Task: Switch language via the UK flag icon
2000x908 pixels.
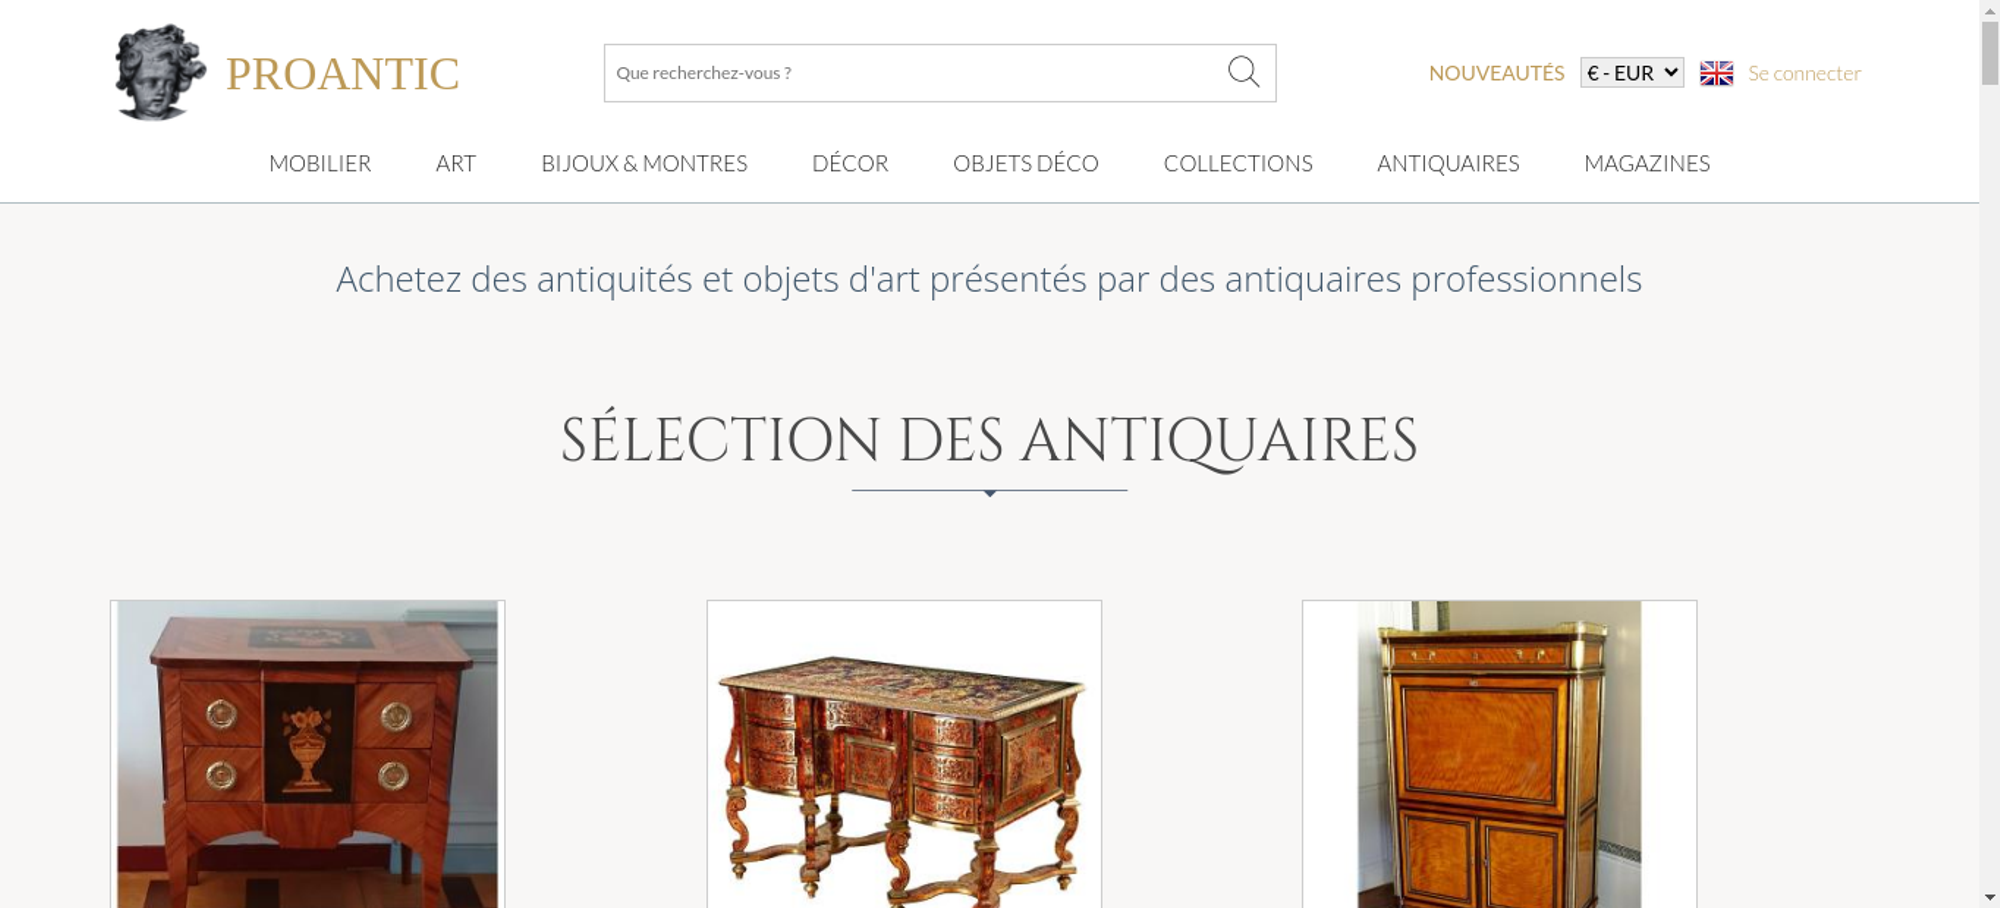Action: tap(1716, 73)
